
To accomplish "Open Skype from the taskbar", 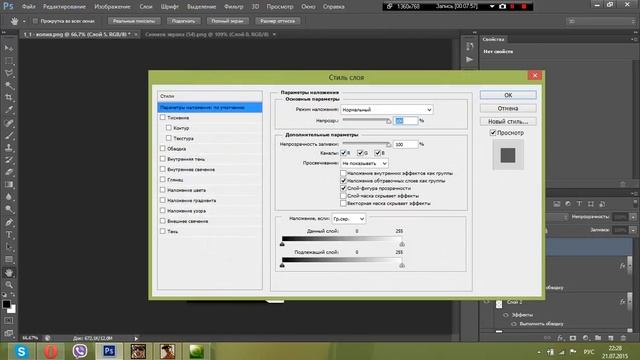I will [21, 351].
